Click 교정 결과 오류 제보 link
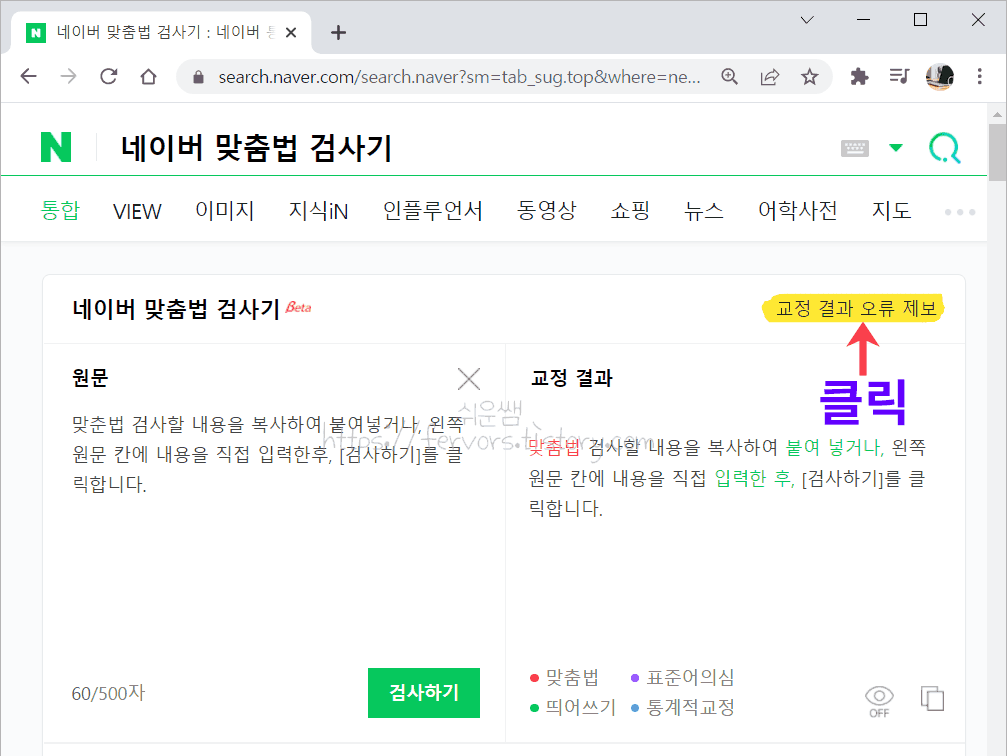This screenshot has height=756, width=1007. pos(856,308)
